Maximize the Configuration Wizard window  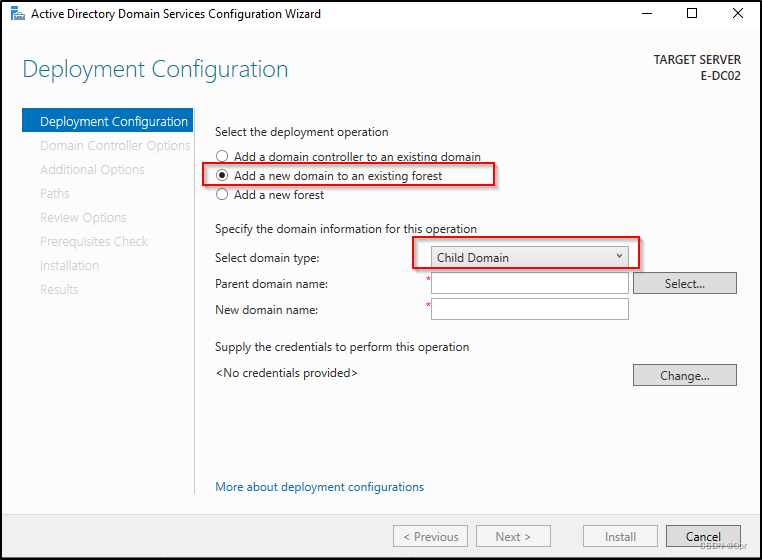click(692, 14)
